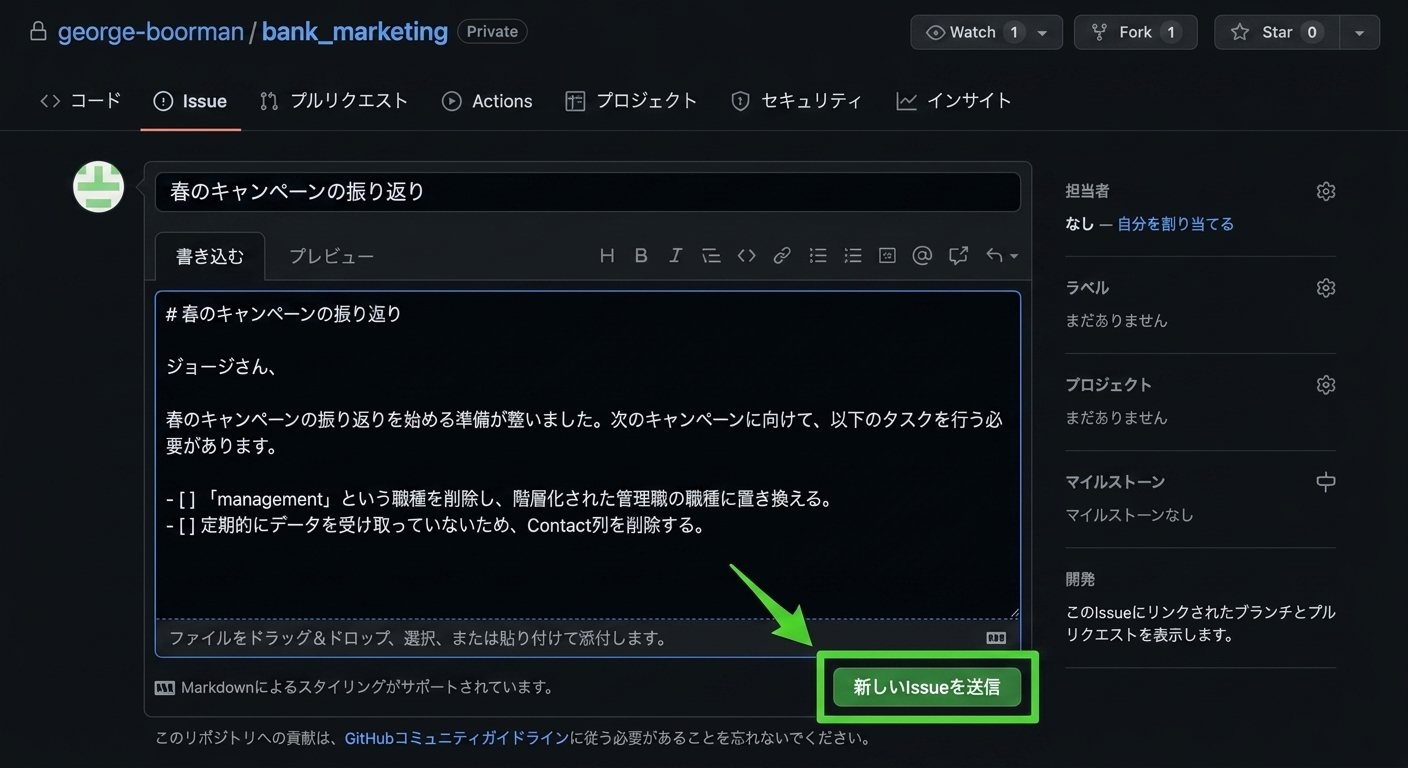The image size is (1408, 768).
Task: Click the 担当者 heading
Action: 1087,191
